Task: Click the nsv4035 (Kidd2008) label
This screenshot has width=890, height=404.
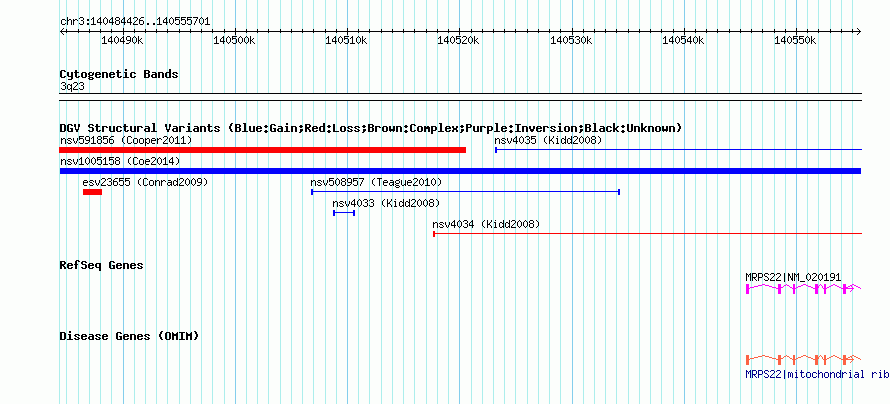Action: click(548, 140)
